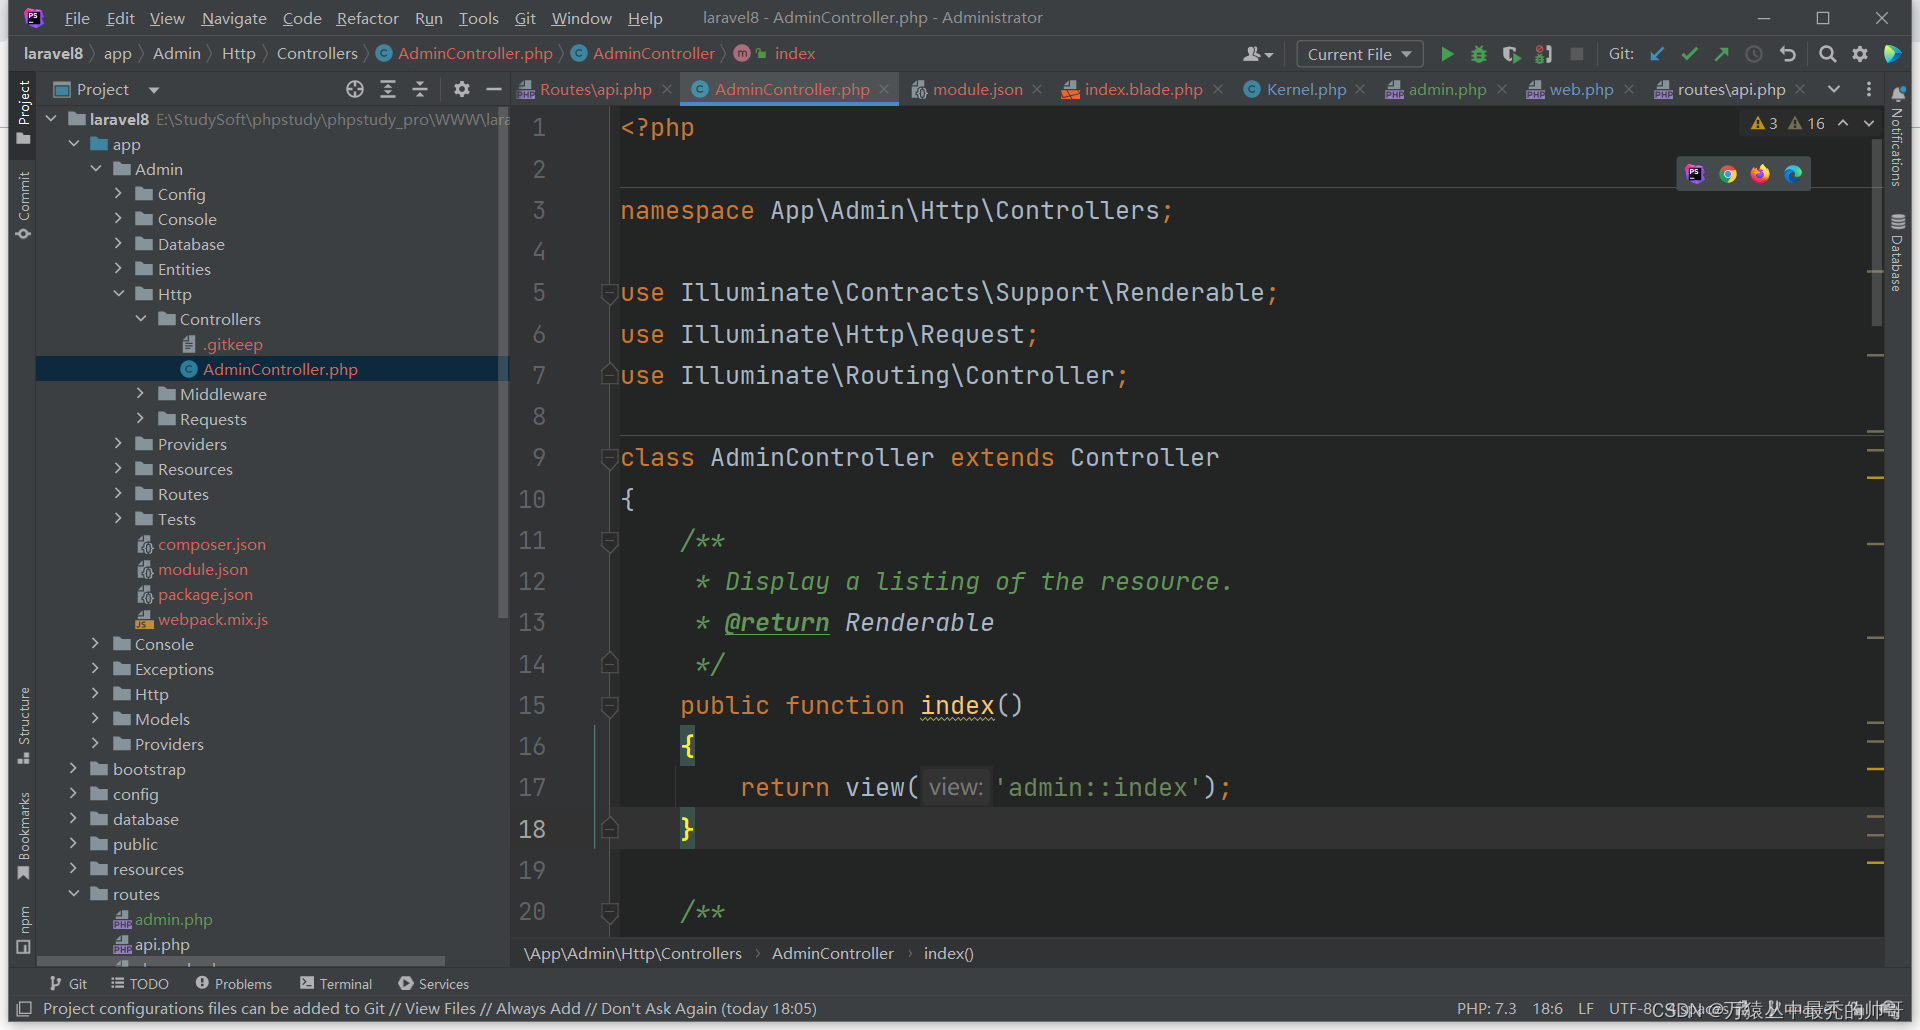Screen dimensions: 1920x1030
Task: Open in PhpStorm built-in preview icon
Action: 1694,173
